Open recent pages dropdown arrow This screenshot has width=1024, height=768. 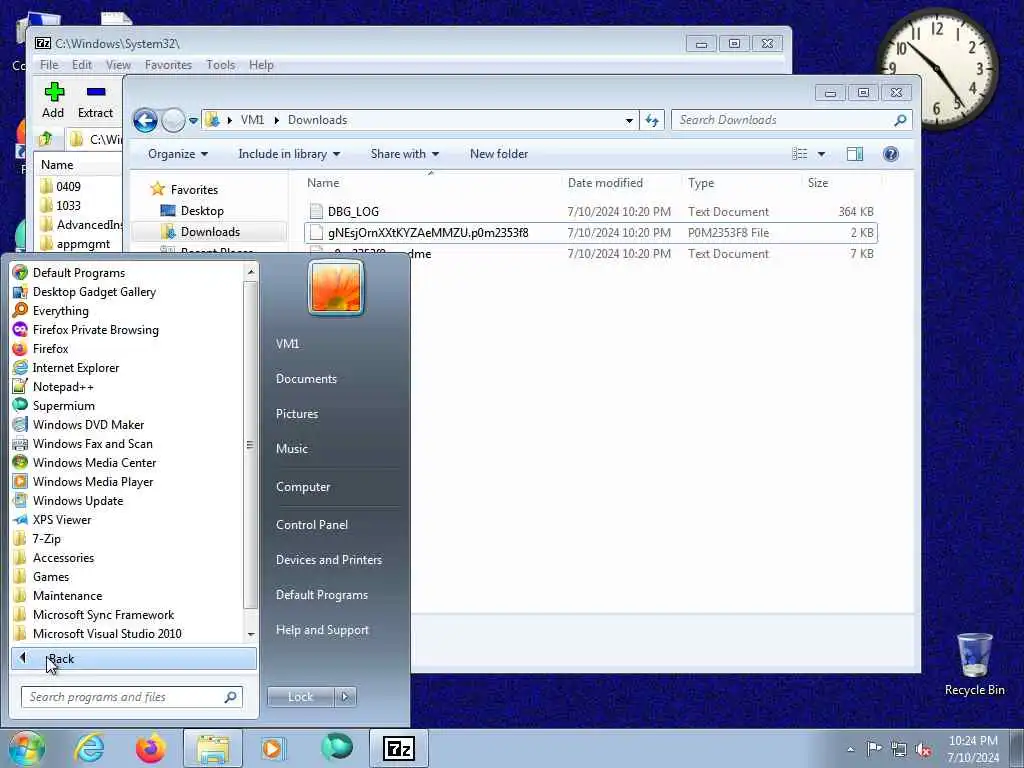point(193,120)
